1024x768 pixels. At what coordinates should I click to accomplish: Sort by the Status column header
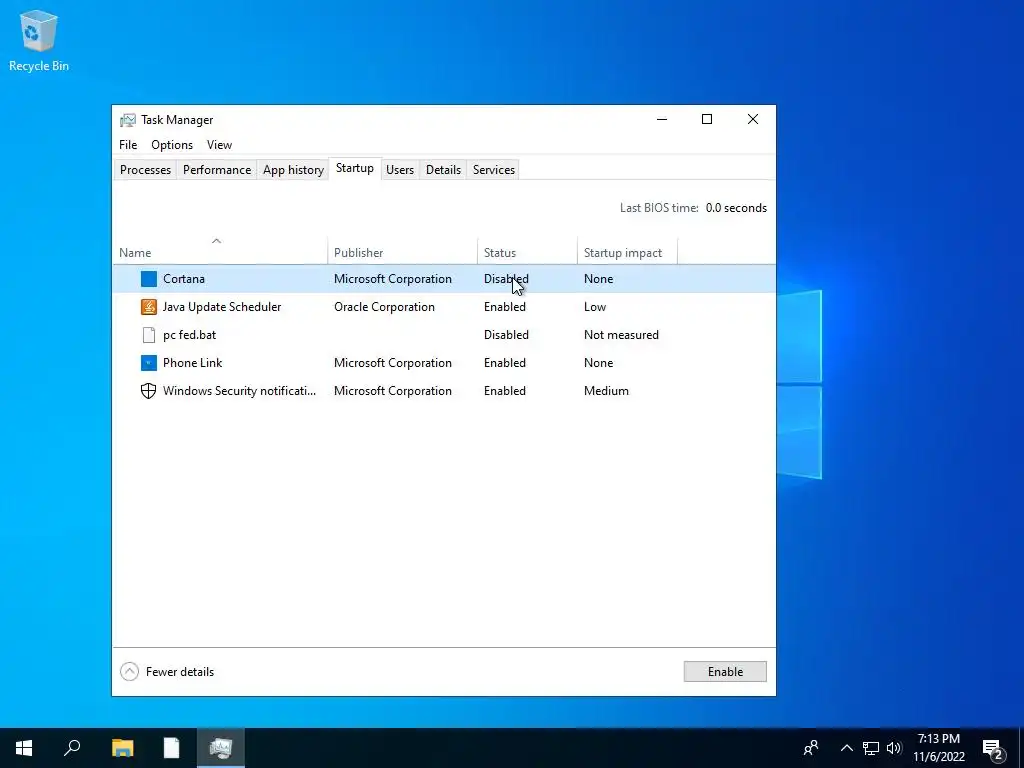527,253
